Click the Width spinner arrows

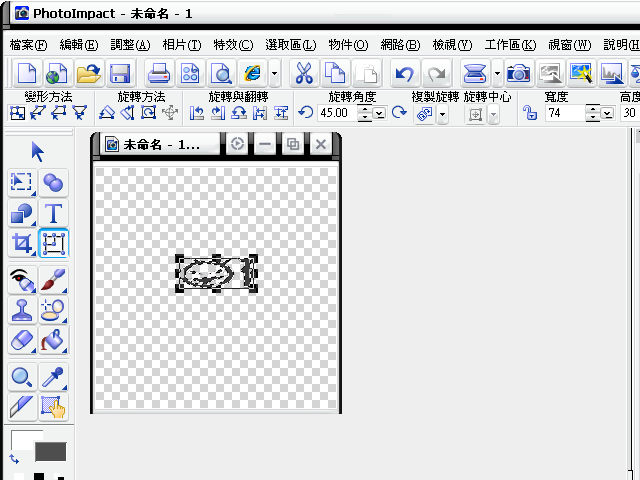(593, 113)
